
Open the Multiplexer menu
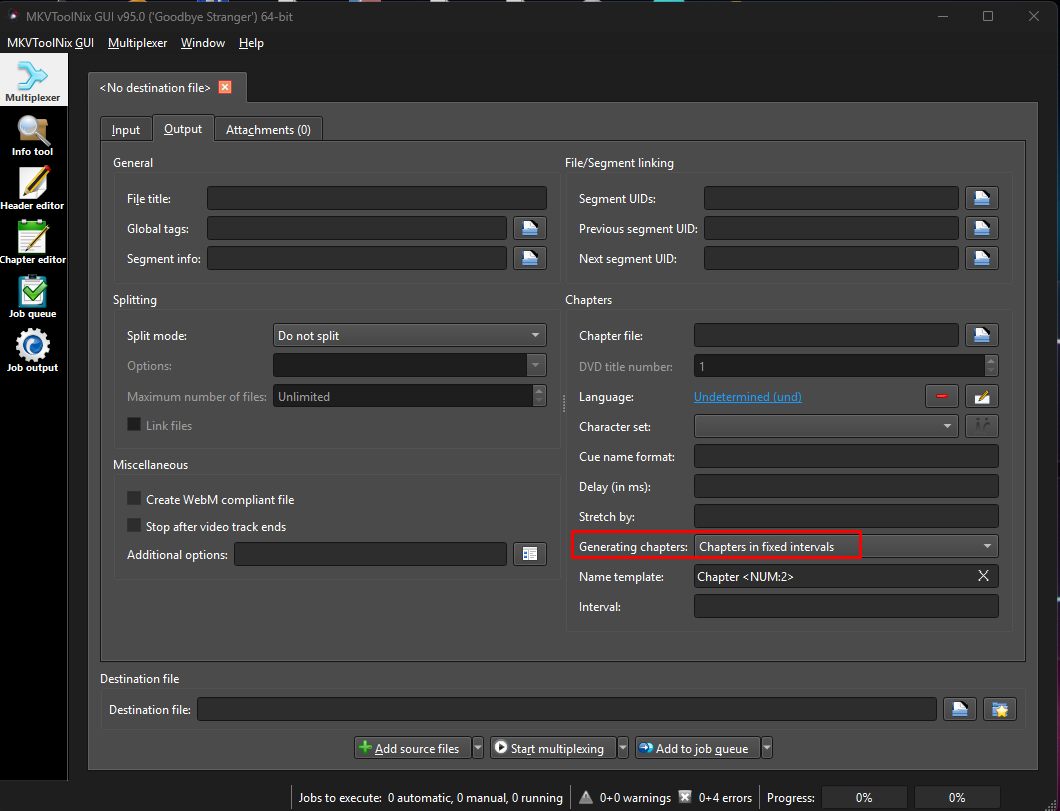coord(137,43)
